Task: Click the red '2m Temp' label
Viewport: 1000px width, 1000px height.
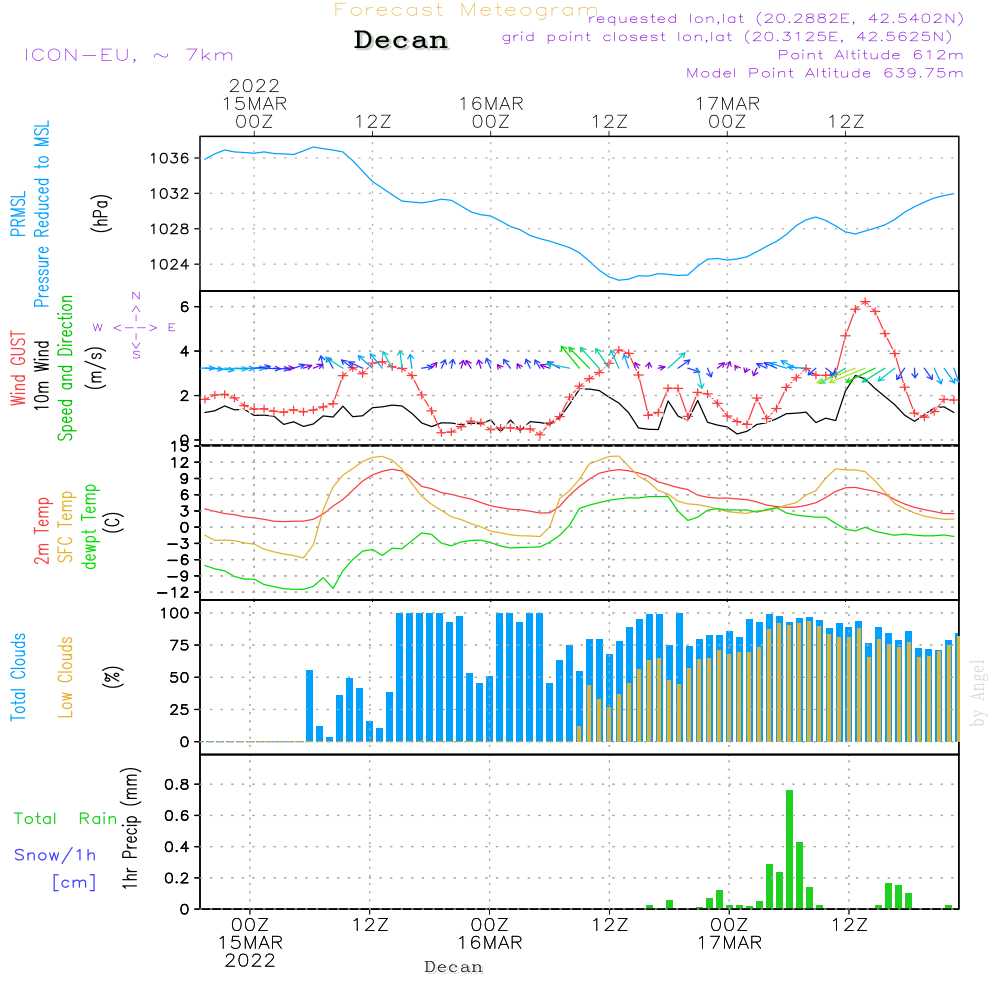Action: (42, 531)
